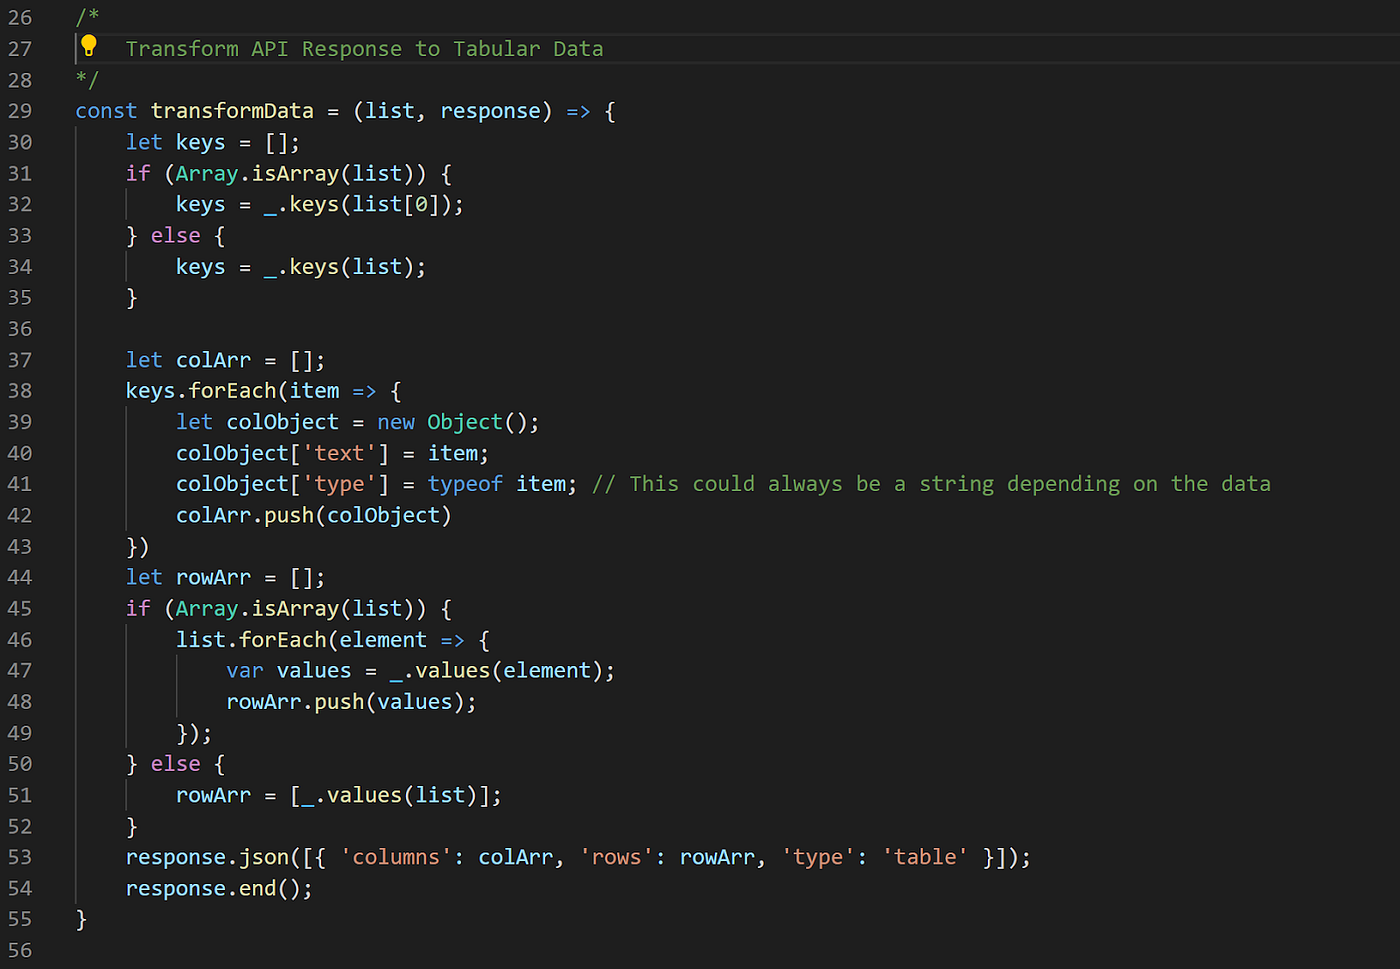Click the 'table' string on line 53
The height and width of the screenshot is (969, 1400).
pyautogui.click(x=924, y=857)
